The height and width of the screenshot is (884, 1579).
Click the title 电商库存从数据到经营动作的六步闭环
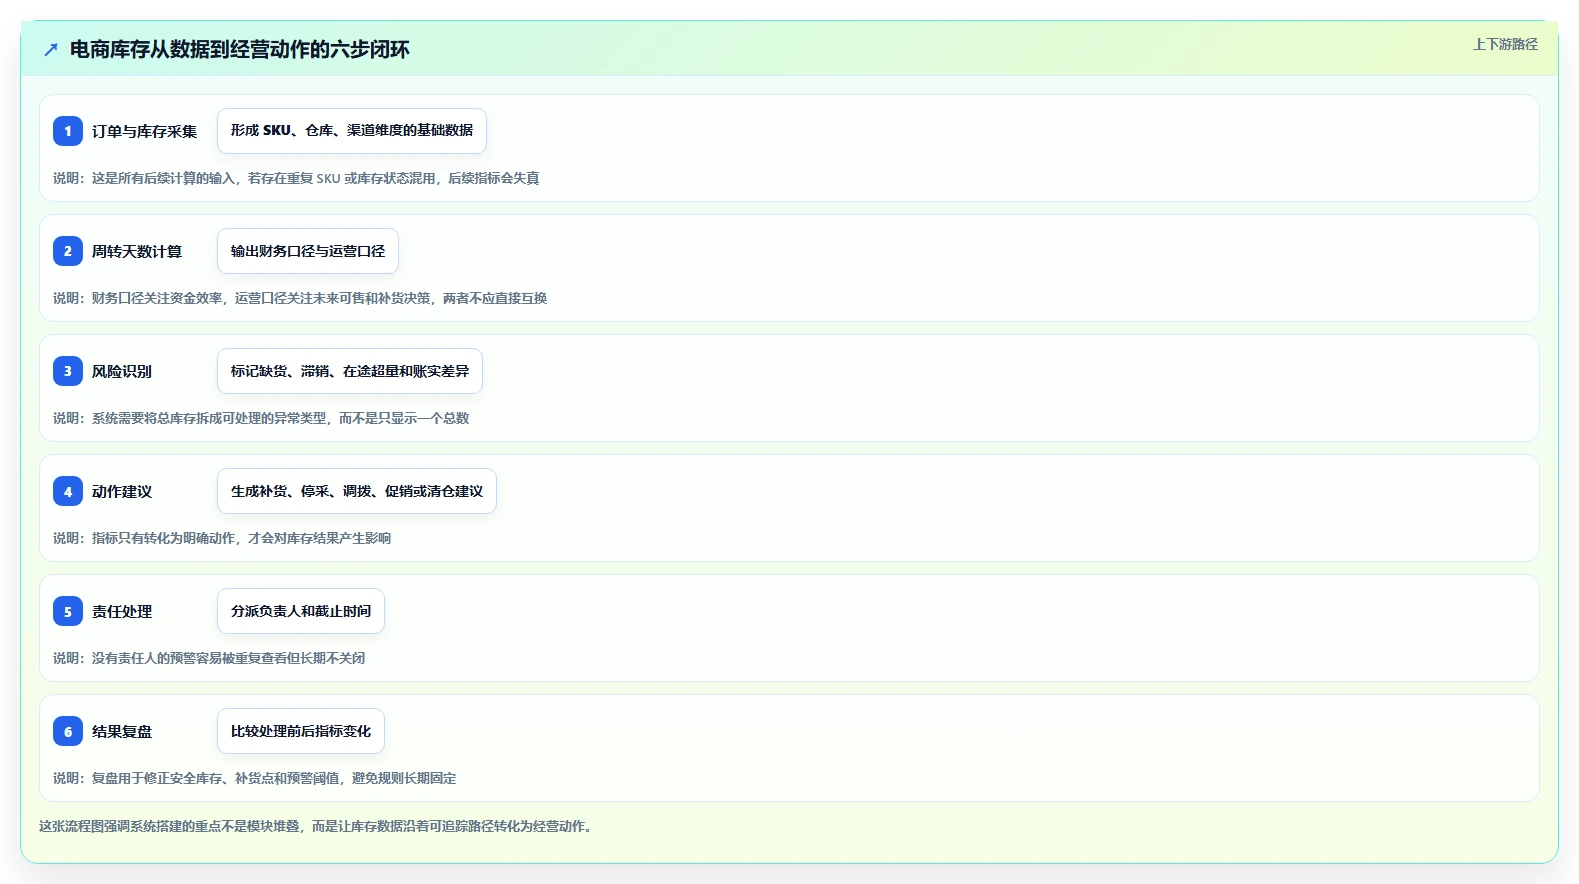[240, 49]
